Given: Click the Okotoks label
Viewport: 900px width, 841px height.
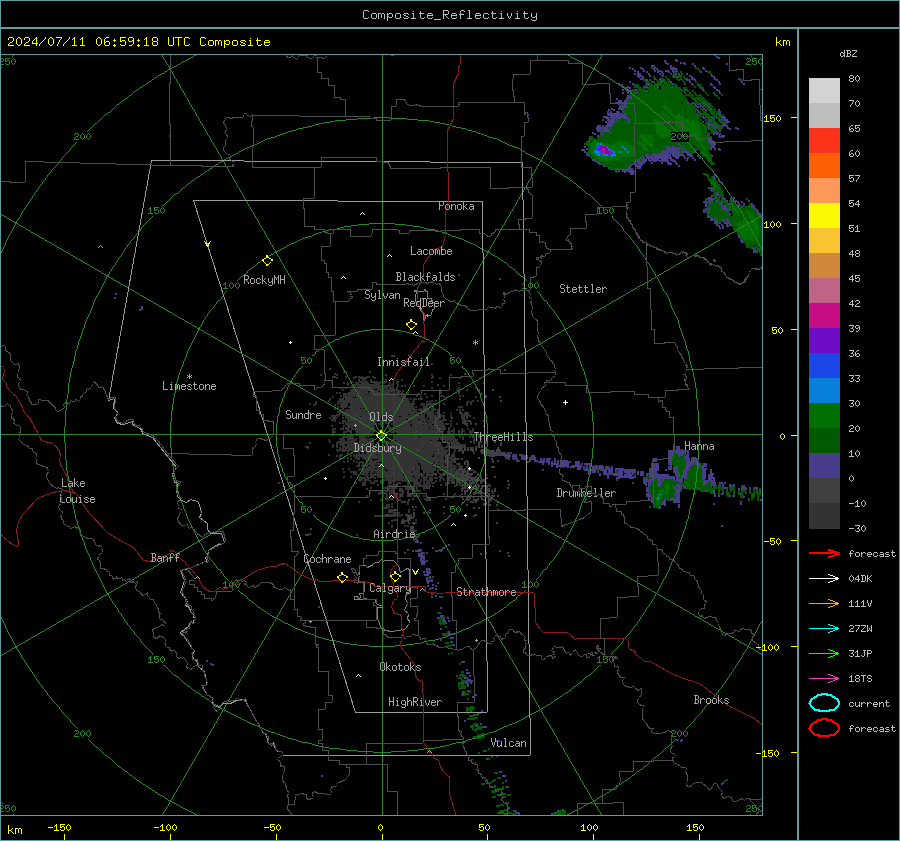Looking at the screenshot, I should [400, 667].
